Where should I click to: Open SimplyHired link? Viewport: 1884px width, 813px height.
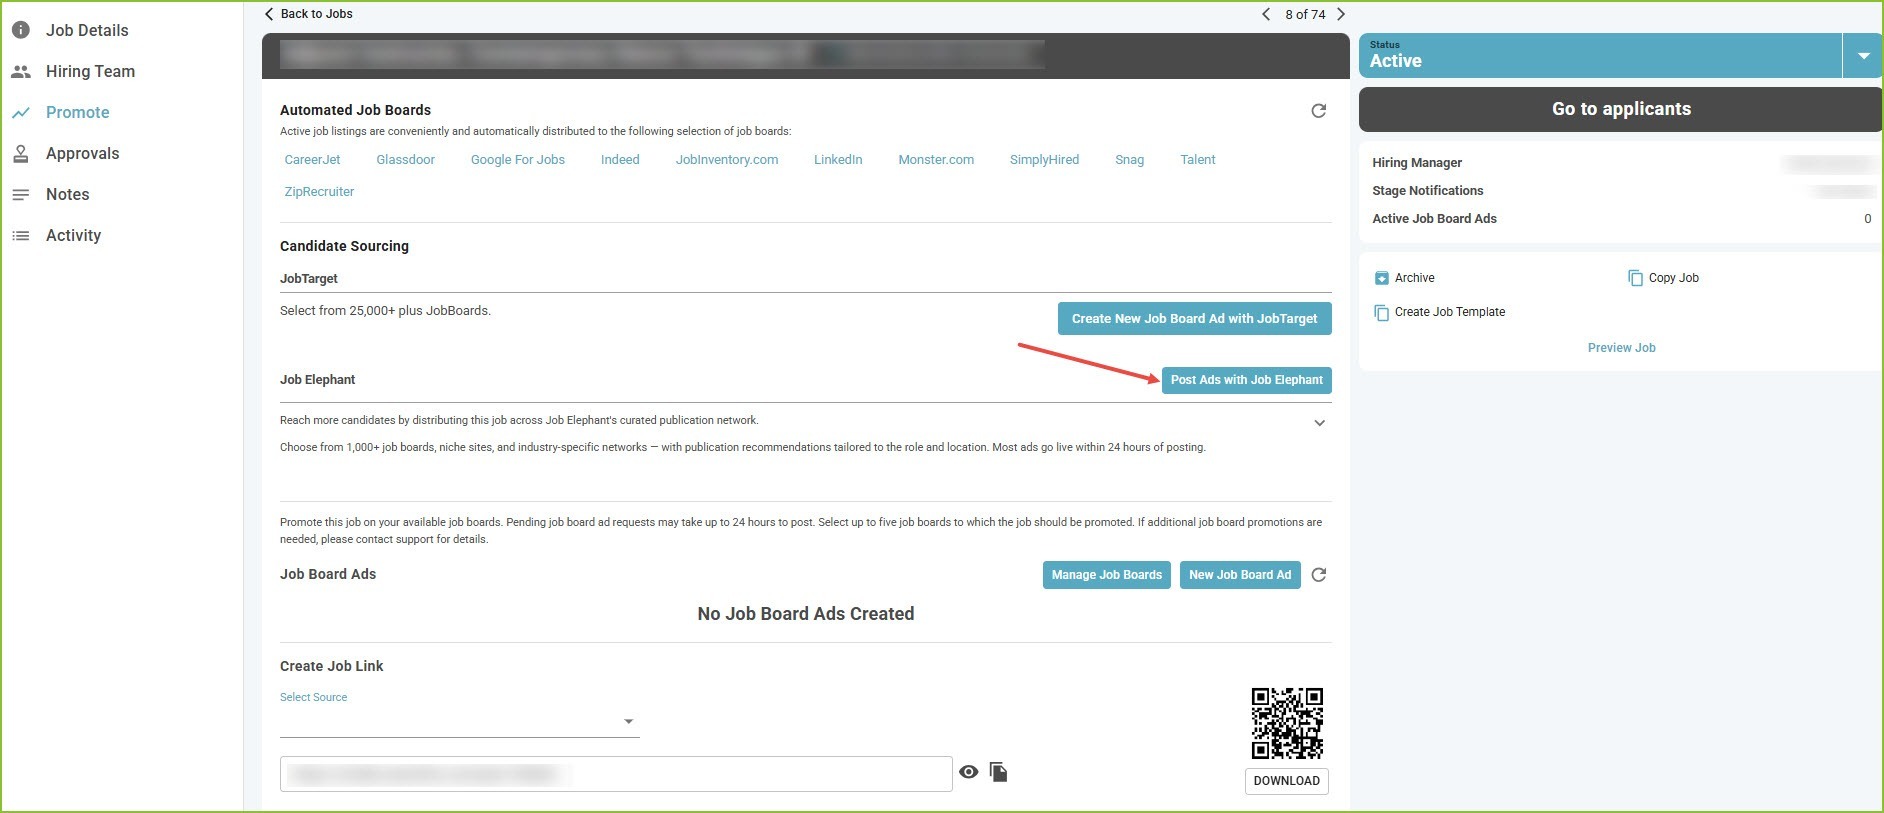pos(1044,159)
